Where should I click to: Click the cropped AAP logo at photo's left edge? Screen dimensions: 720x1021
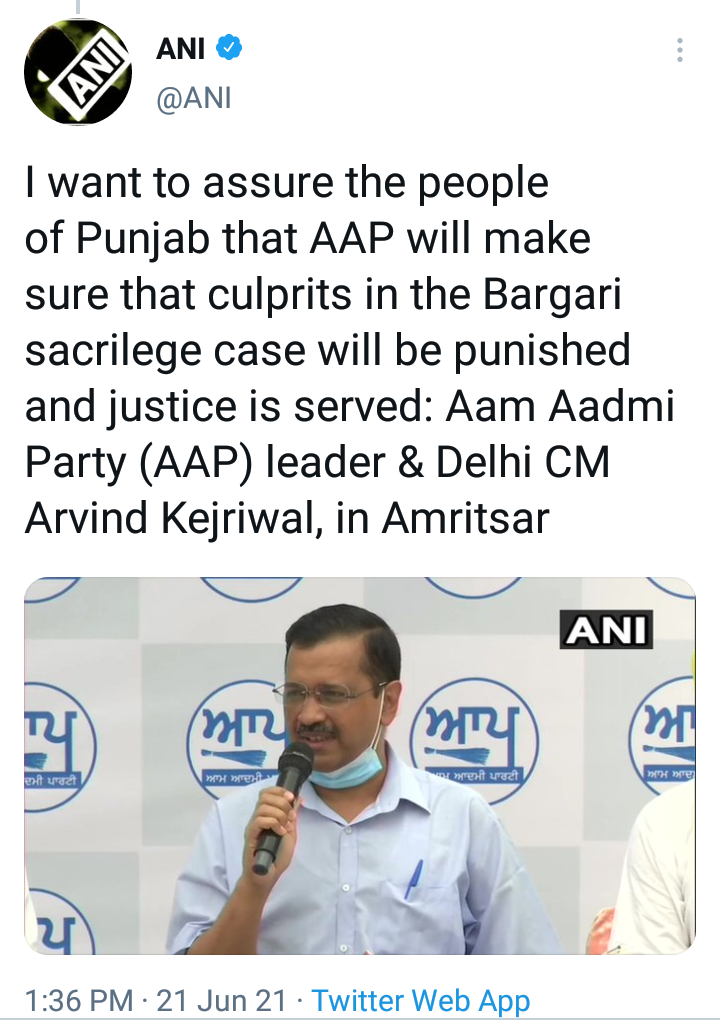click(60, 747)
